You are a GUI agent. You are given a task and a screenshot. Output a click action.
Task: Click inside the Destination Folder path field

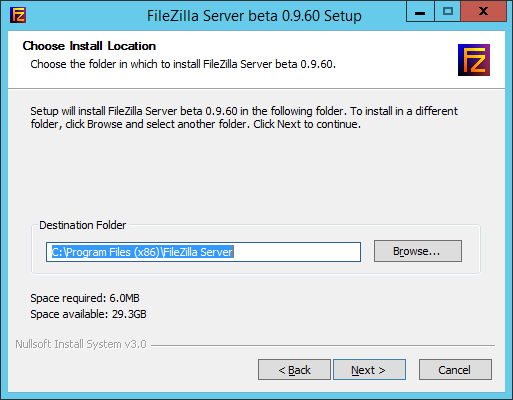point(203,252)
